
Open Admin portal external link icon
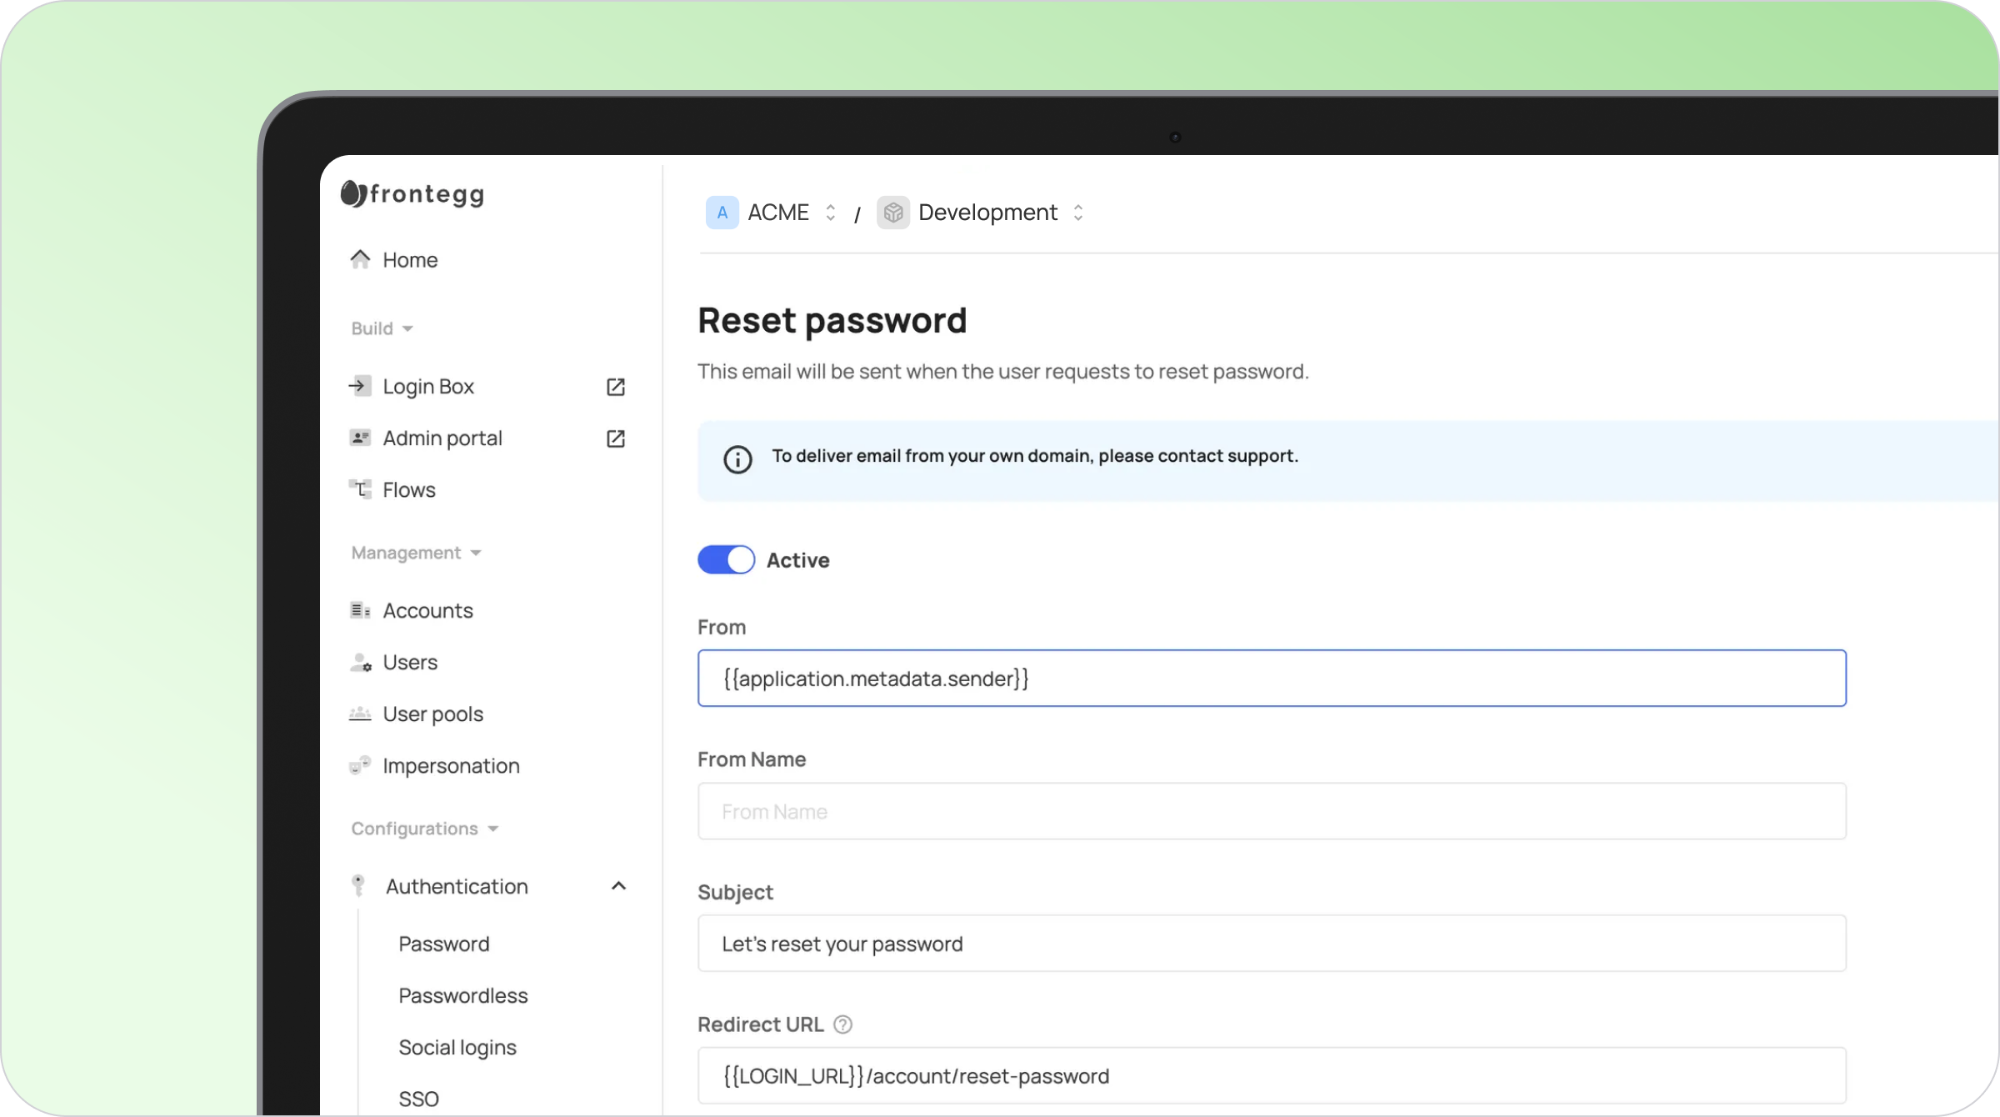[x=616, y=439]
